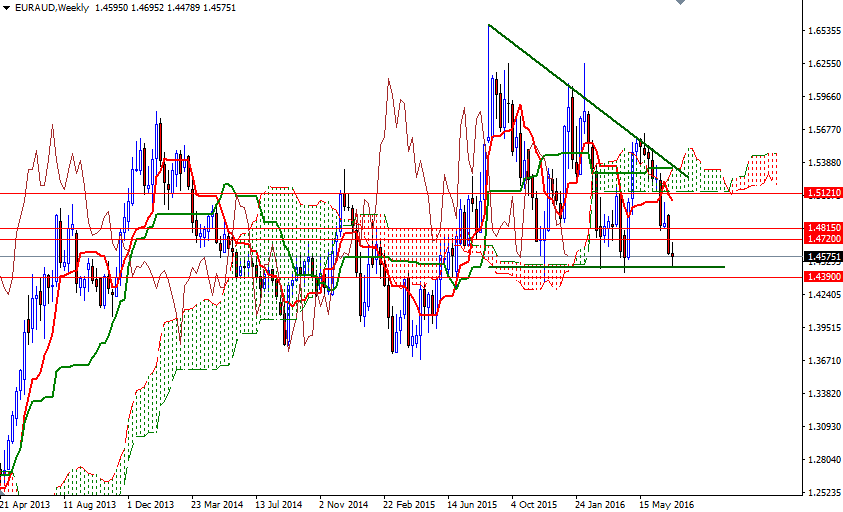Click the 1.42405 price axis value
Screen dimensions: 843x512
[825, 295]
